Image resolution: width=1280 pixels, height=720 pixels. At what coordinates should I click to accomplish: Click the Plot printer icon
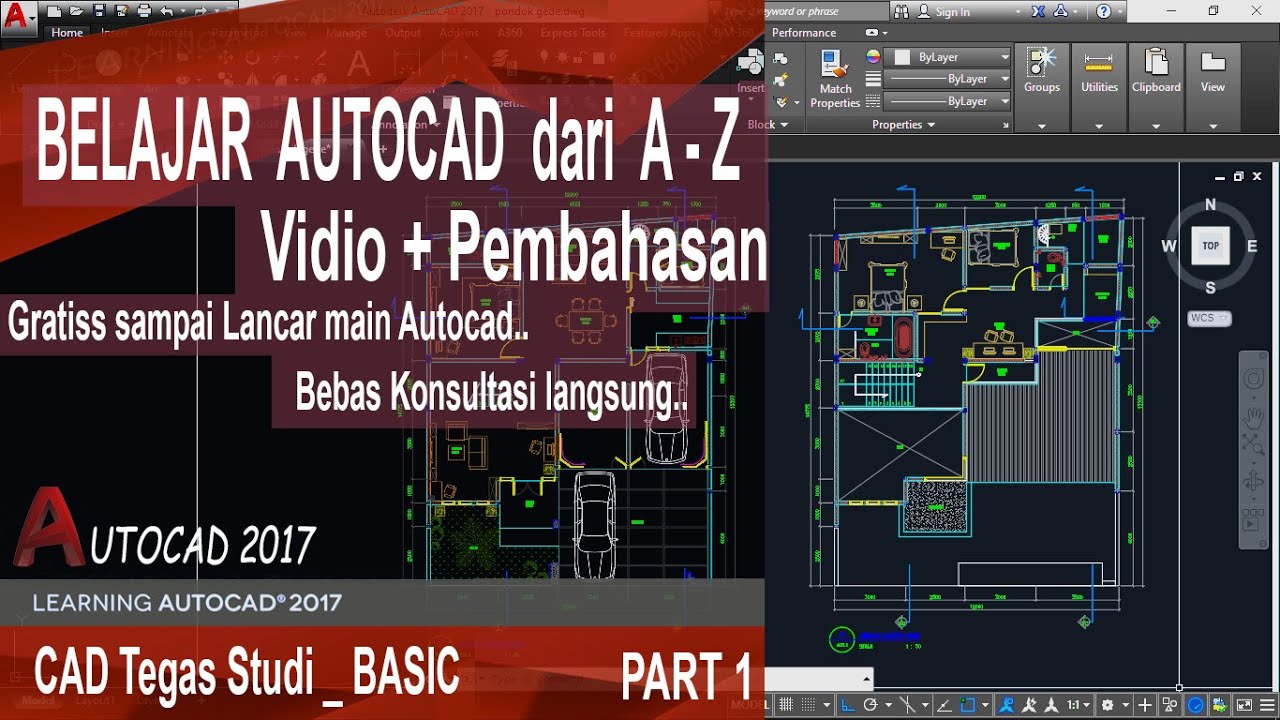[x=144, y=11]
